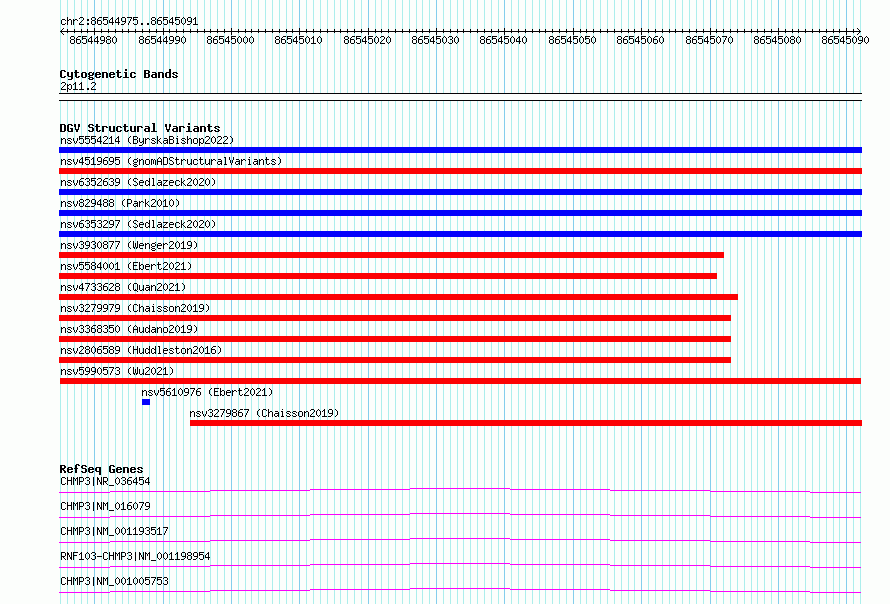Open the CHMP3|NM_001193517 transcript label

point(114,531)
